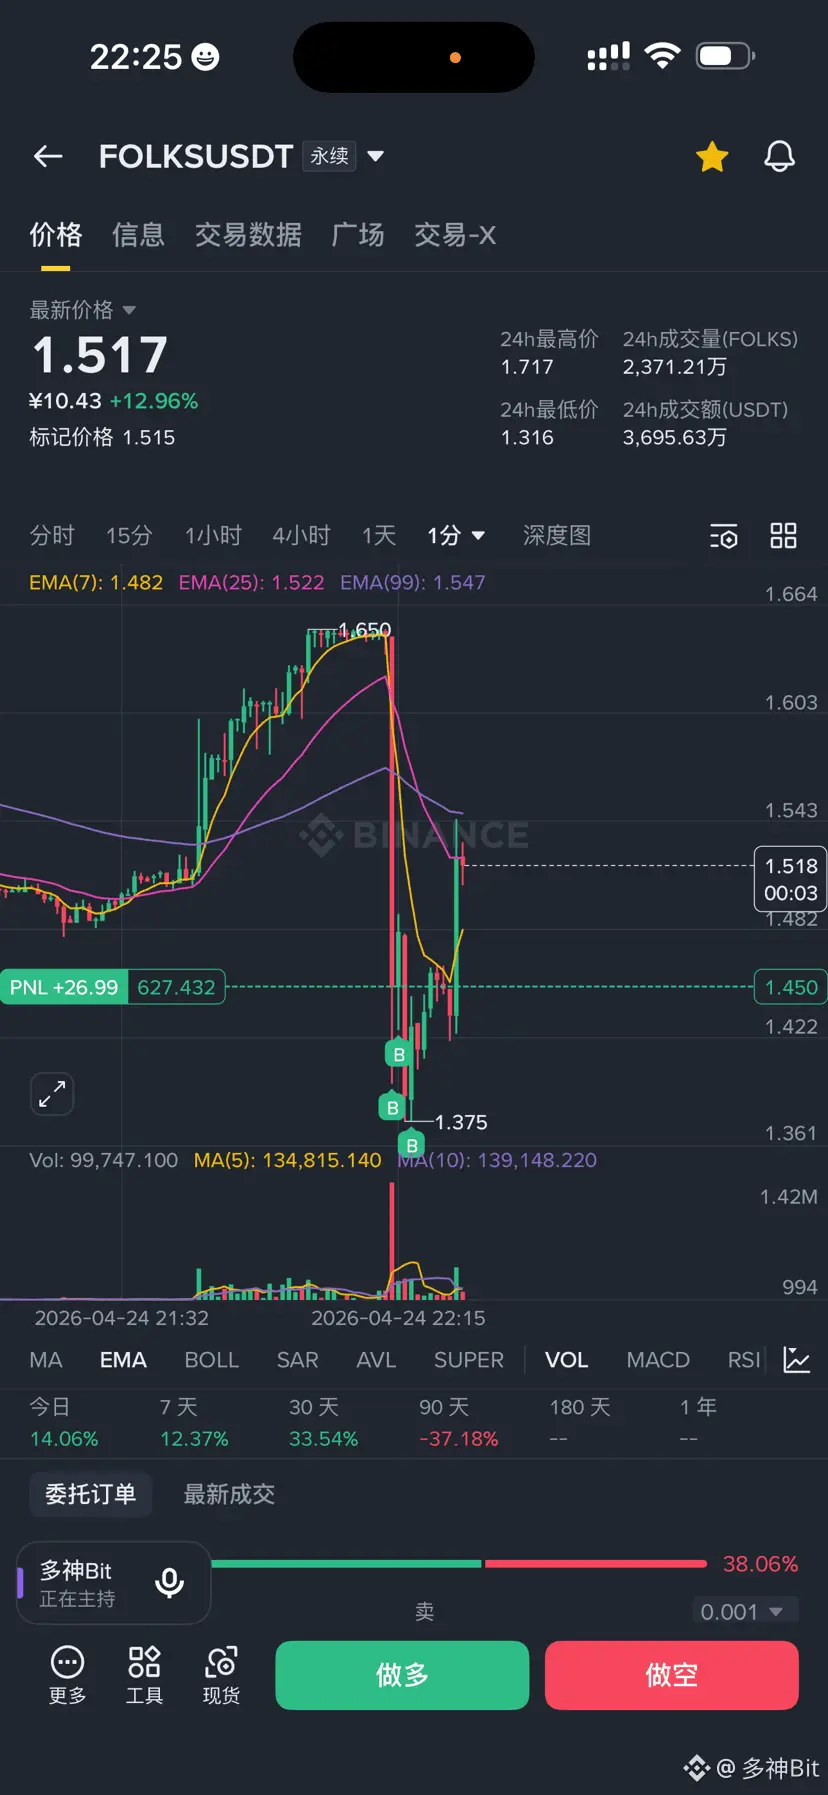Tap the red 做空 short button
The height and width of the screenshot is (1795, 828).
point(672,1675)
